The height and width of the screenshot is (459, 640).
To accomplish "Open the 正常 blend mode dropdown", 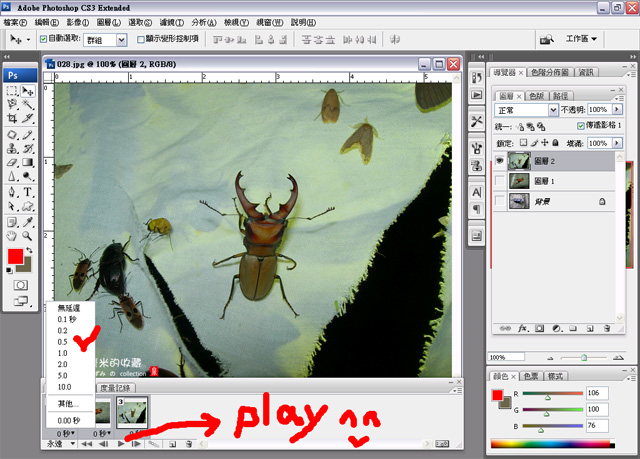I will pyautogui.click(x=552, y=109).
